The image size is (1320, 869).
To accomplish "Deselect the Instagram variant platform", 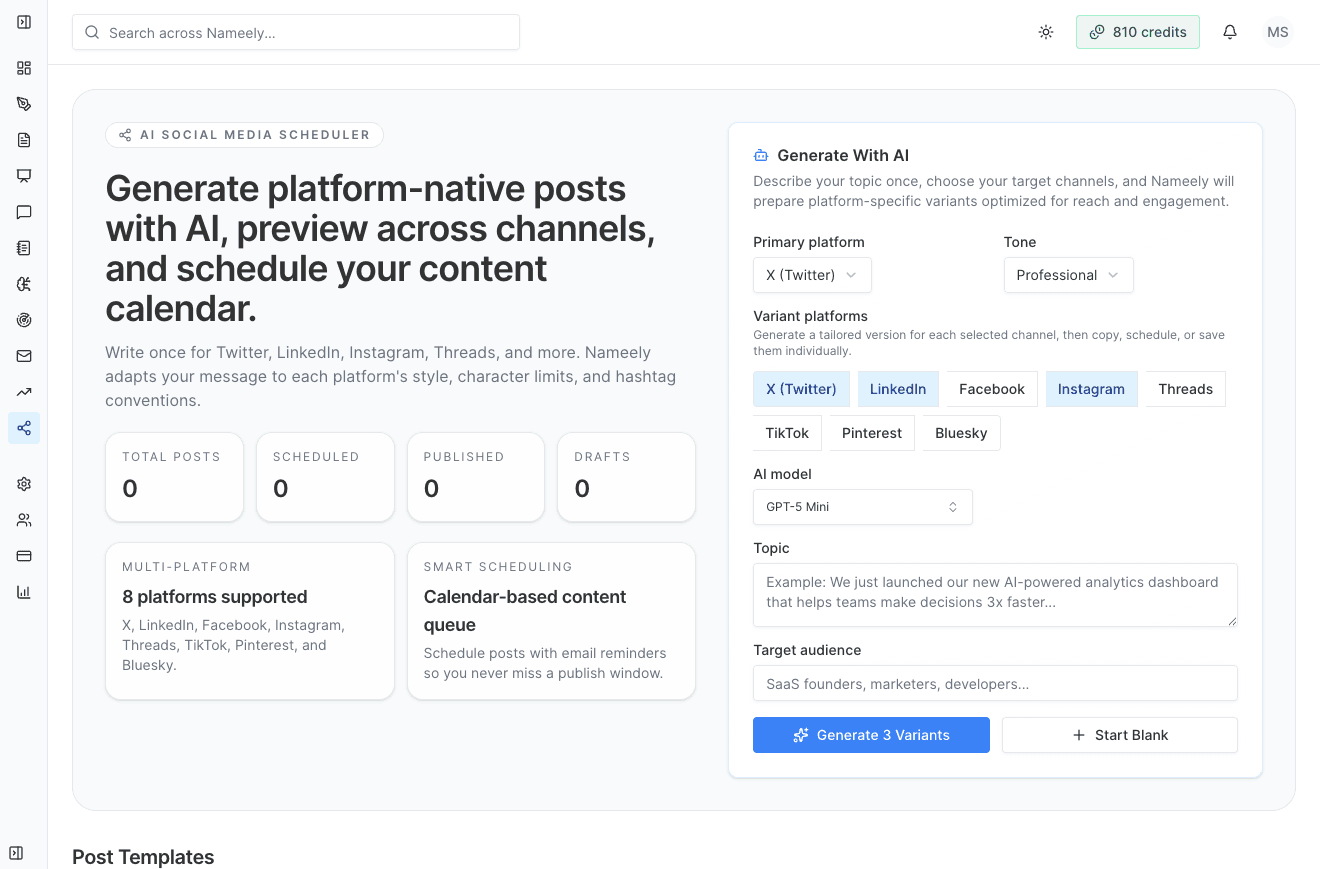I will click(1091, 388).
